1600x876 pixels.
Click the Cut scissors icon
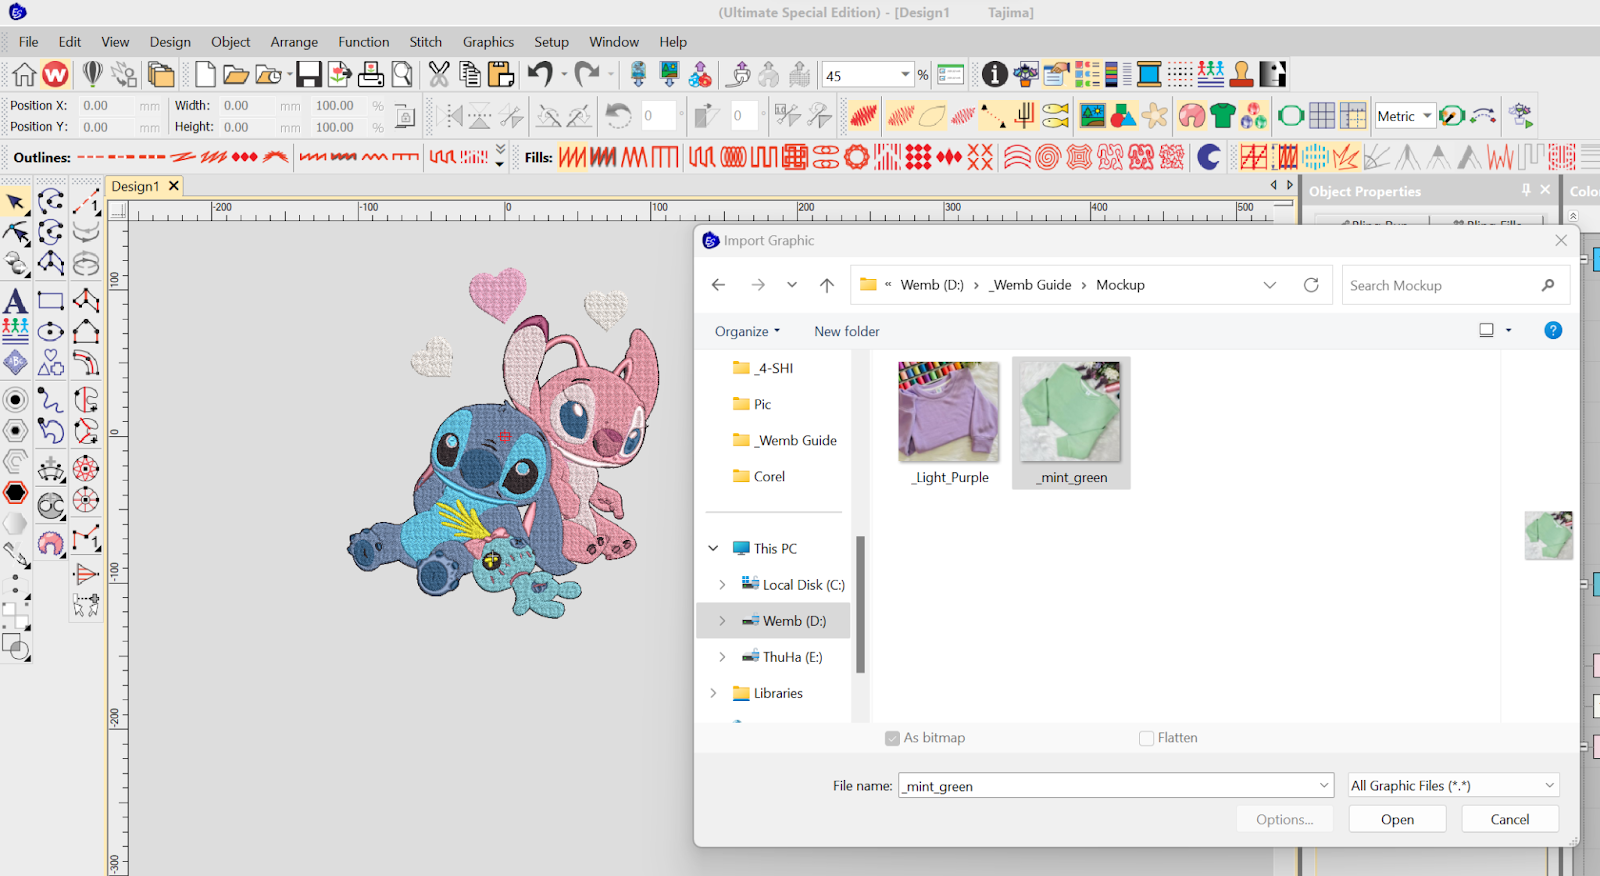439,74
